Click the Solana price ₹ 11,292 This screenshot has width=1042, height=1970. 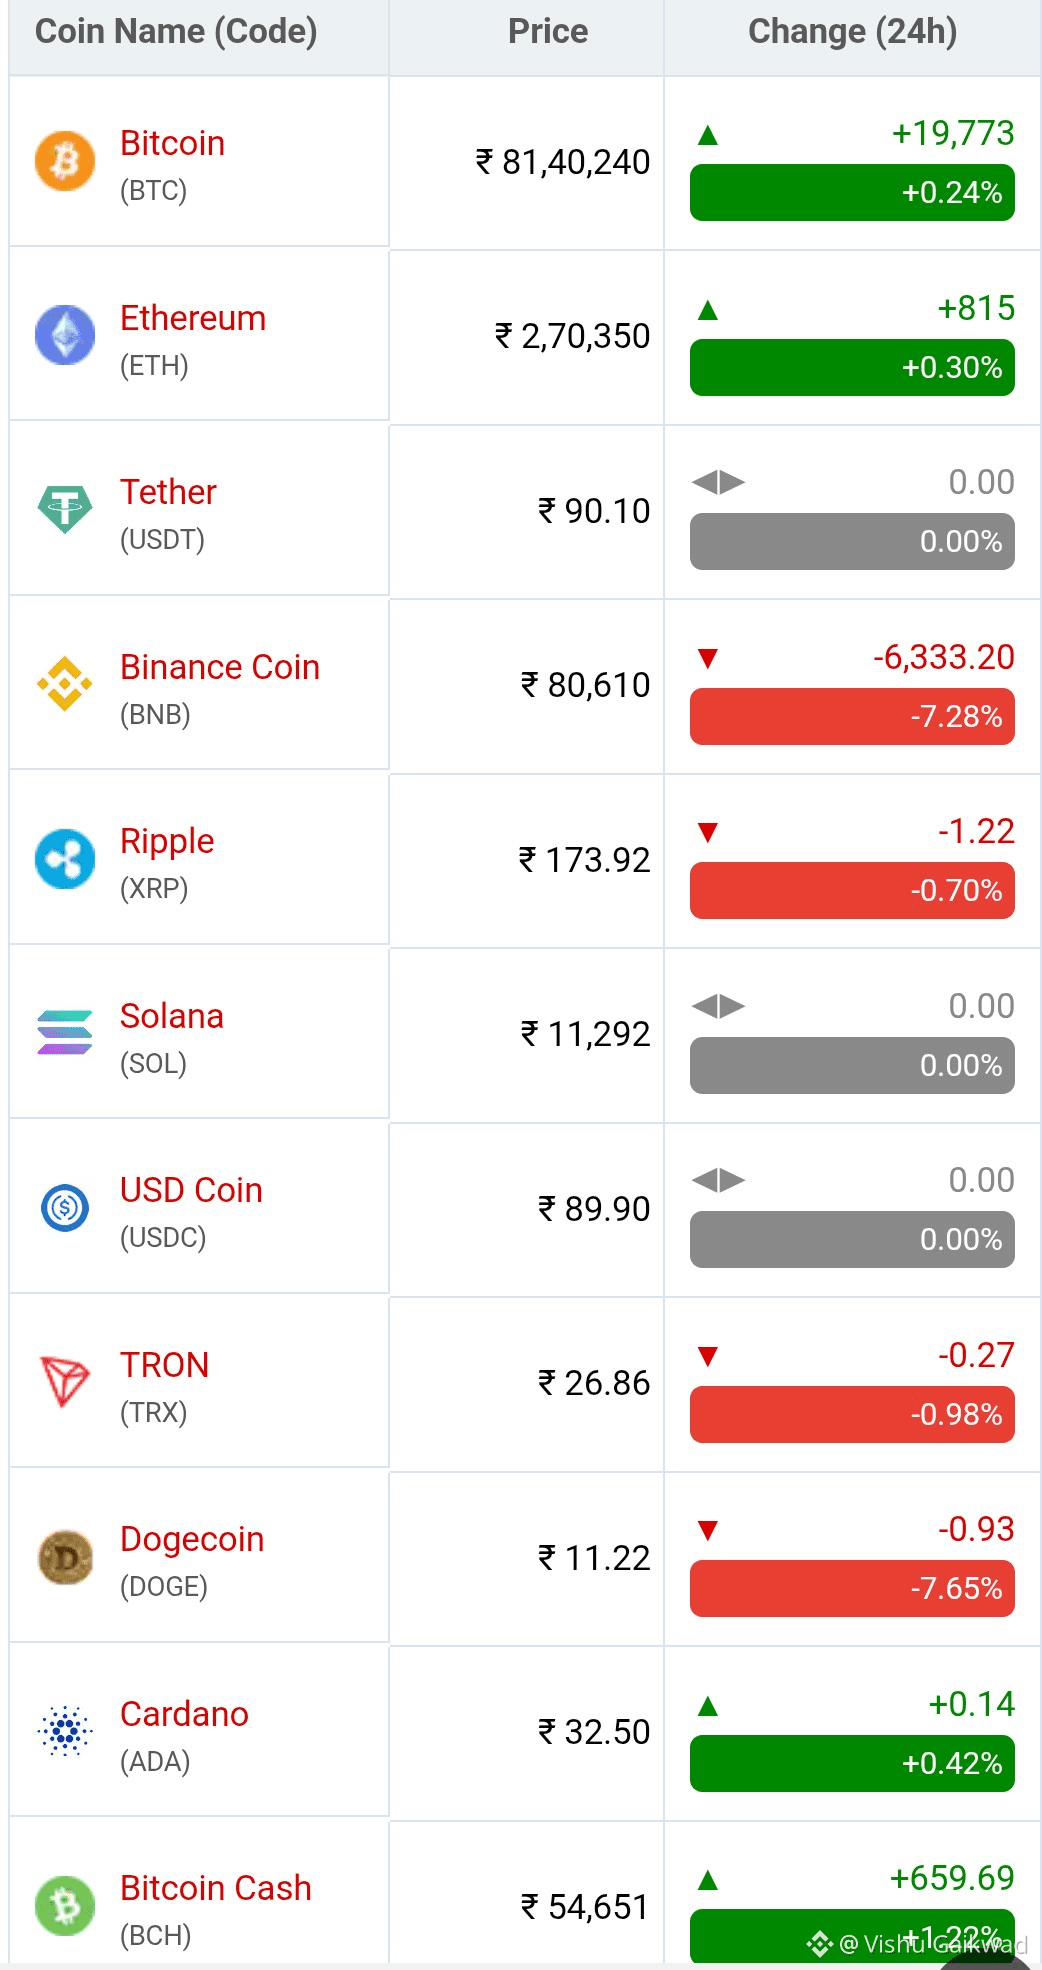pyautogui.click(x=586, y=1034)
